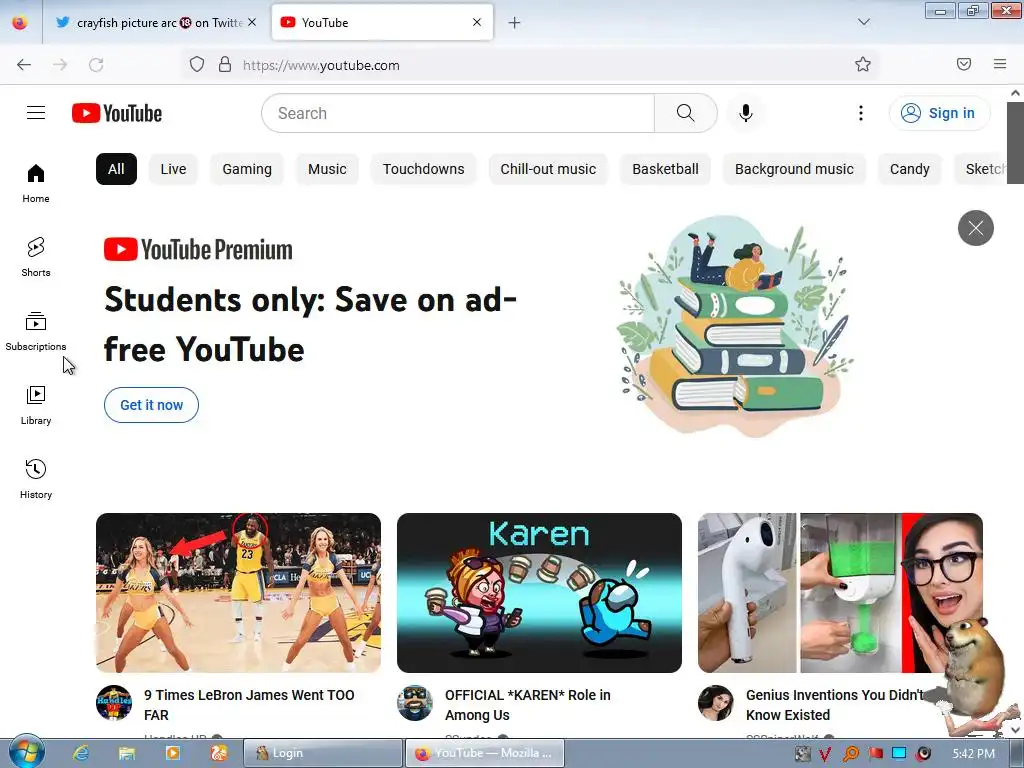Close the YouTube tab
Image resolution: width=1024 pixels, height=768 pixels.
tap(477, 22)
